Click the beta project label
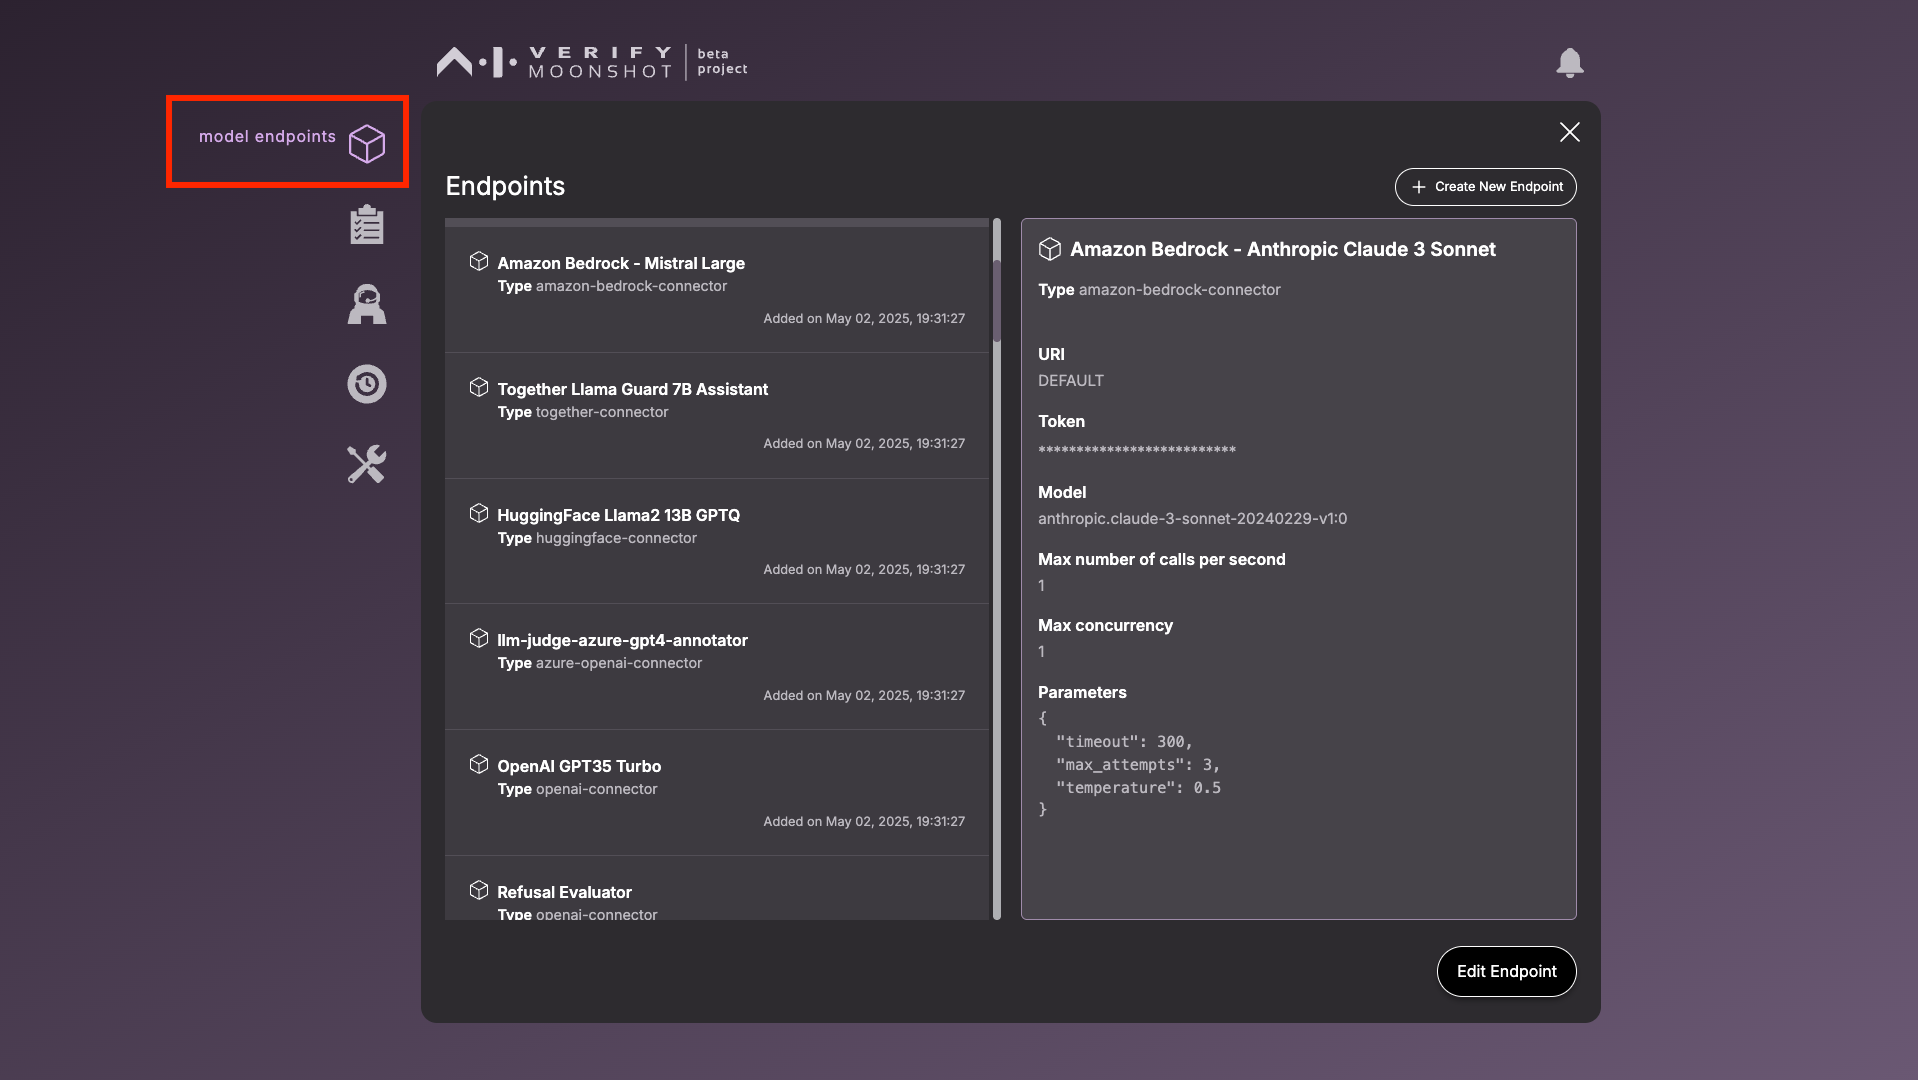 pyautogui.click(x=722, y=62)
